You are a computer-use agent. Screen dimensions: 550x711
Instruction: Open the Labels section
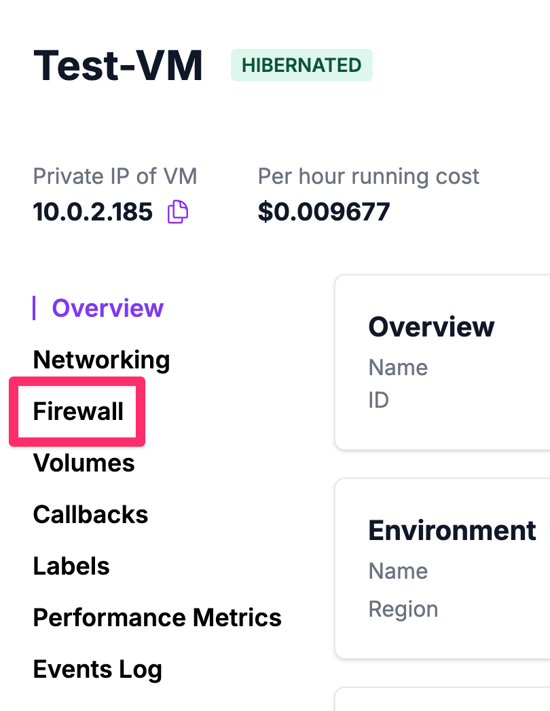point(71,566)
